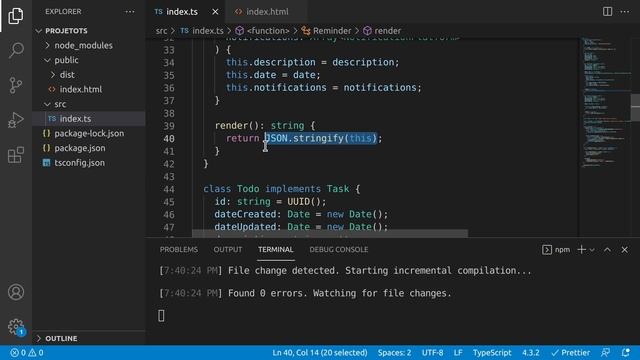Open the Run and Debug view
Screen dimensions: 640x360
coord(16,120)
